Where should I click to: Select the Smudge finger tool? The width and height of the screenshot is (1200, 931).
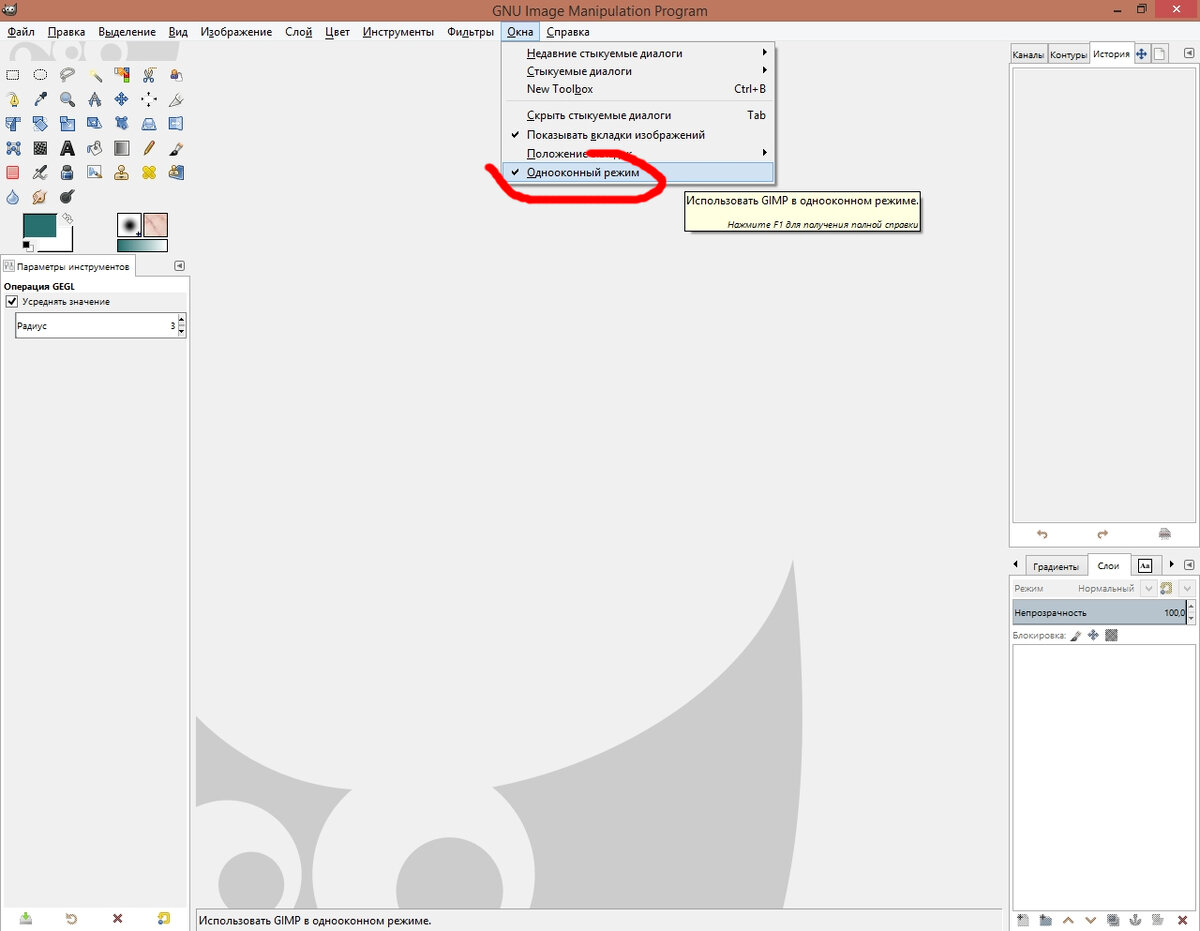(40, 197)
